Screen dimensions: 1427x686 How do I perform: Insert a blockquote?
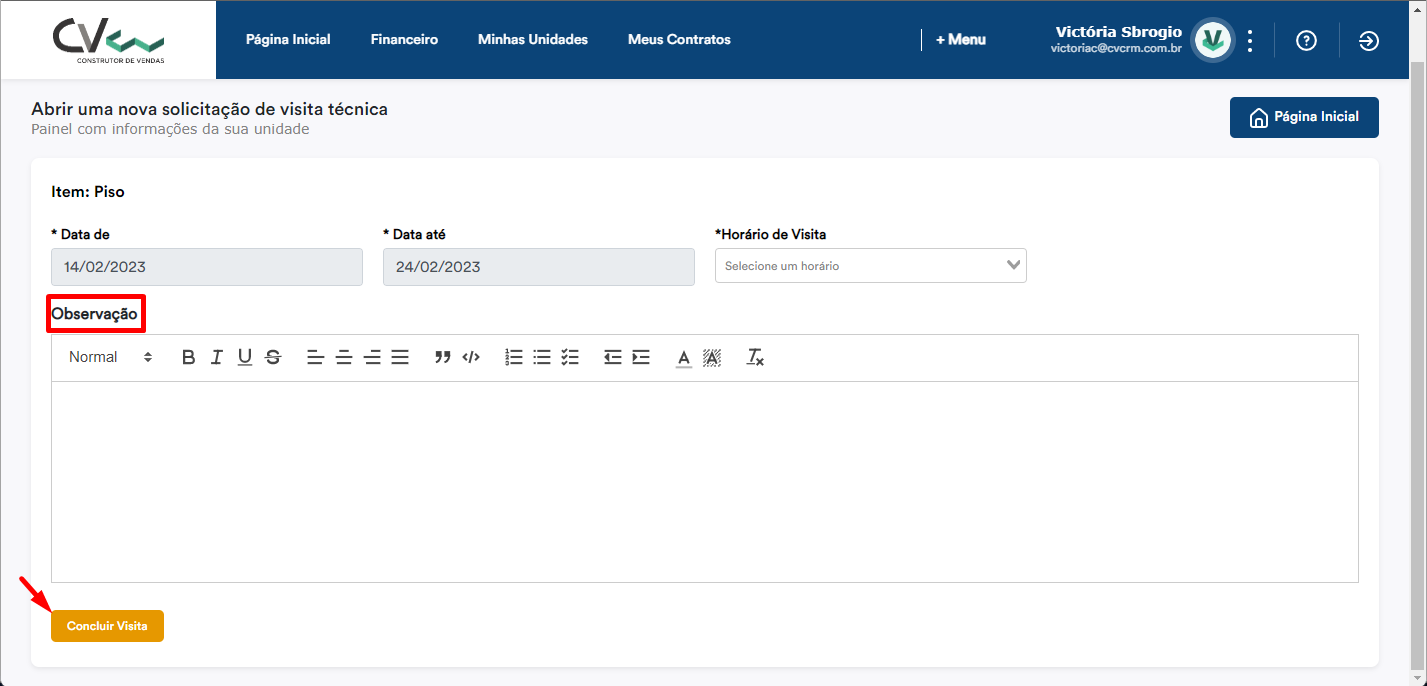[x=443, y=357]
